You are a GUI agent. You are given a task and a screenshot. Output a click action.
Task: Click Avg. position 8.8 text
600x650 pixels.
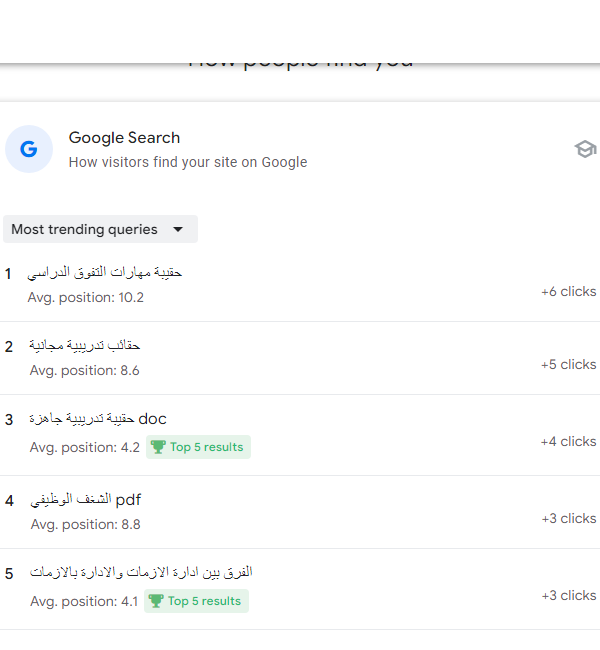pyautogui.click(x=85, y=524)
